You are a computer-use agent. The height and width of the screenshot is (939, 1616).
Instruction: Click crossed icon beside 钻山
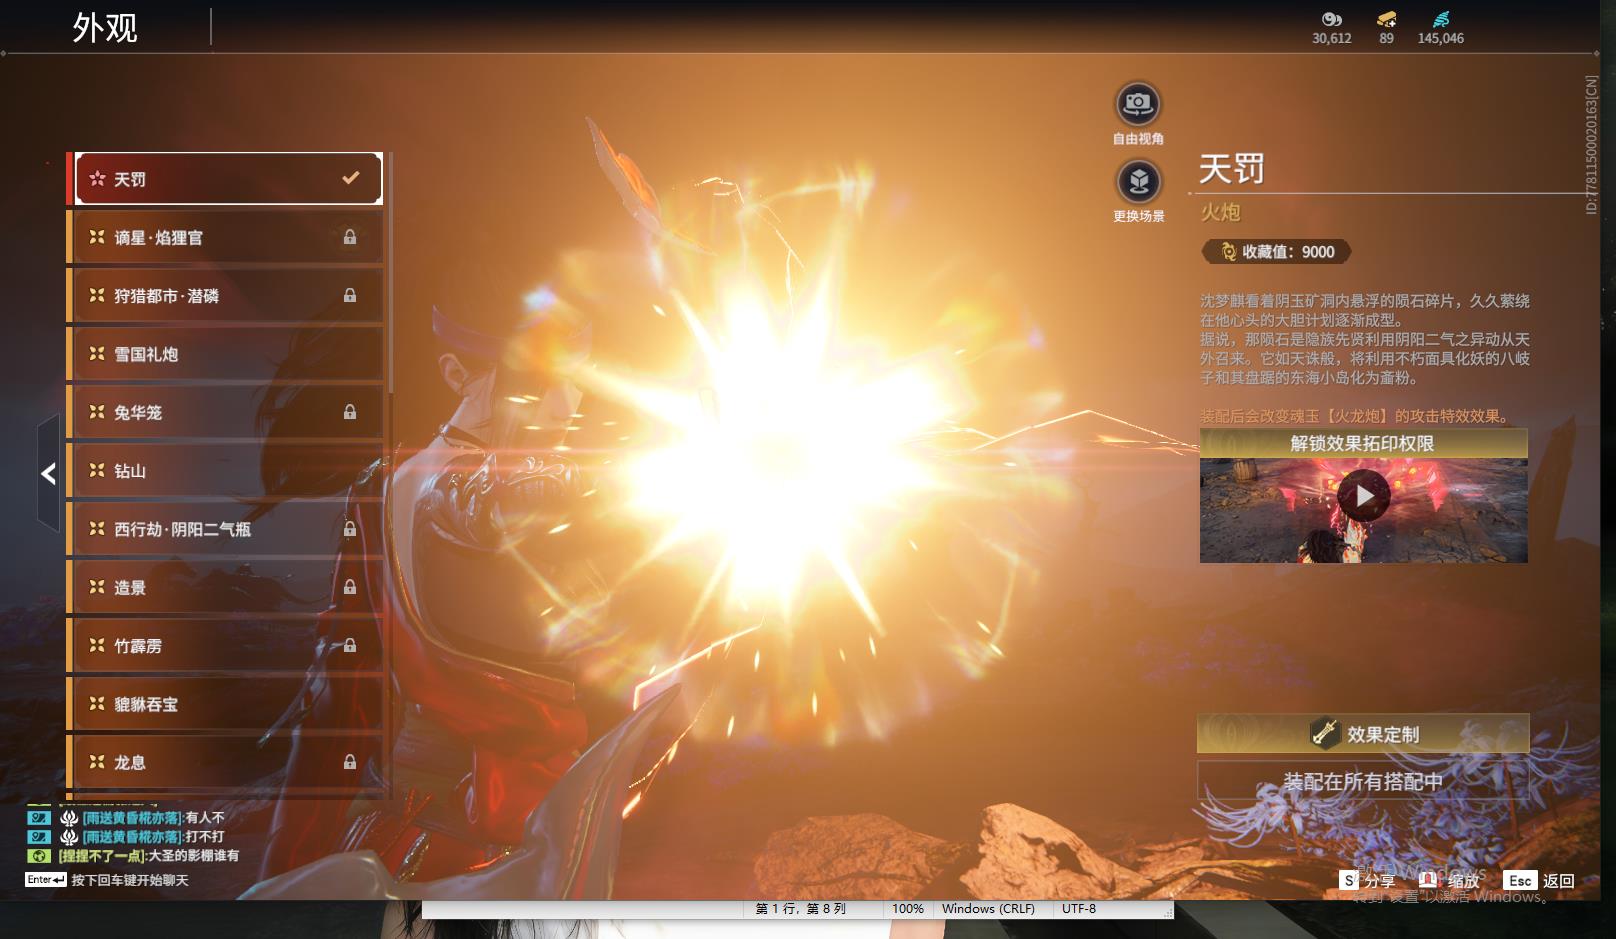[97, 470]
